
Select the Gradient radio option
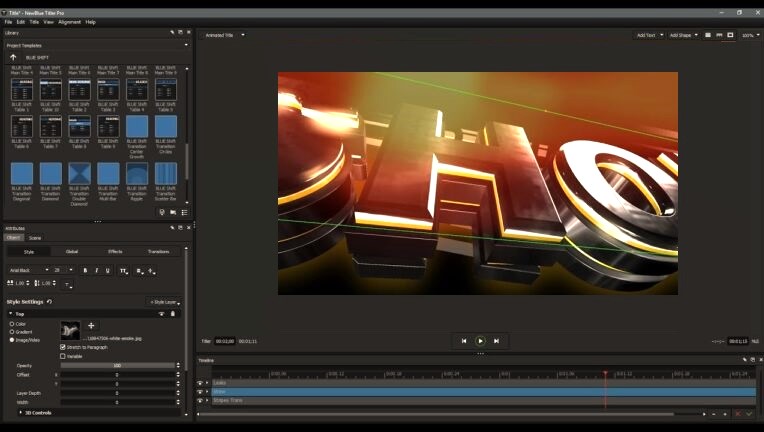coord(12,332)
